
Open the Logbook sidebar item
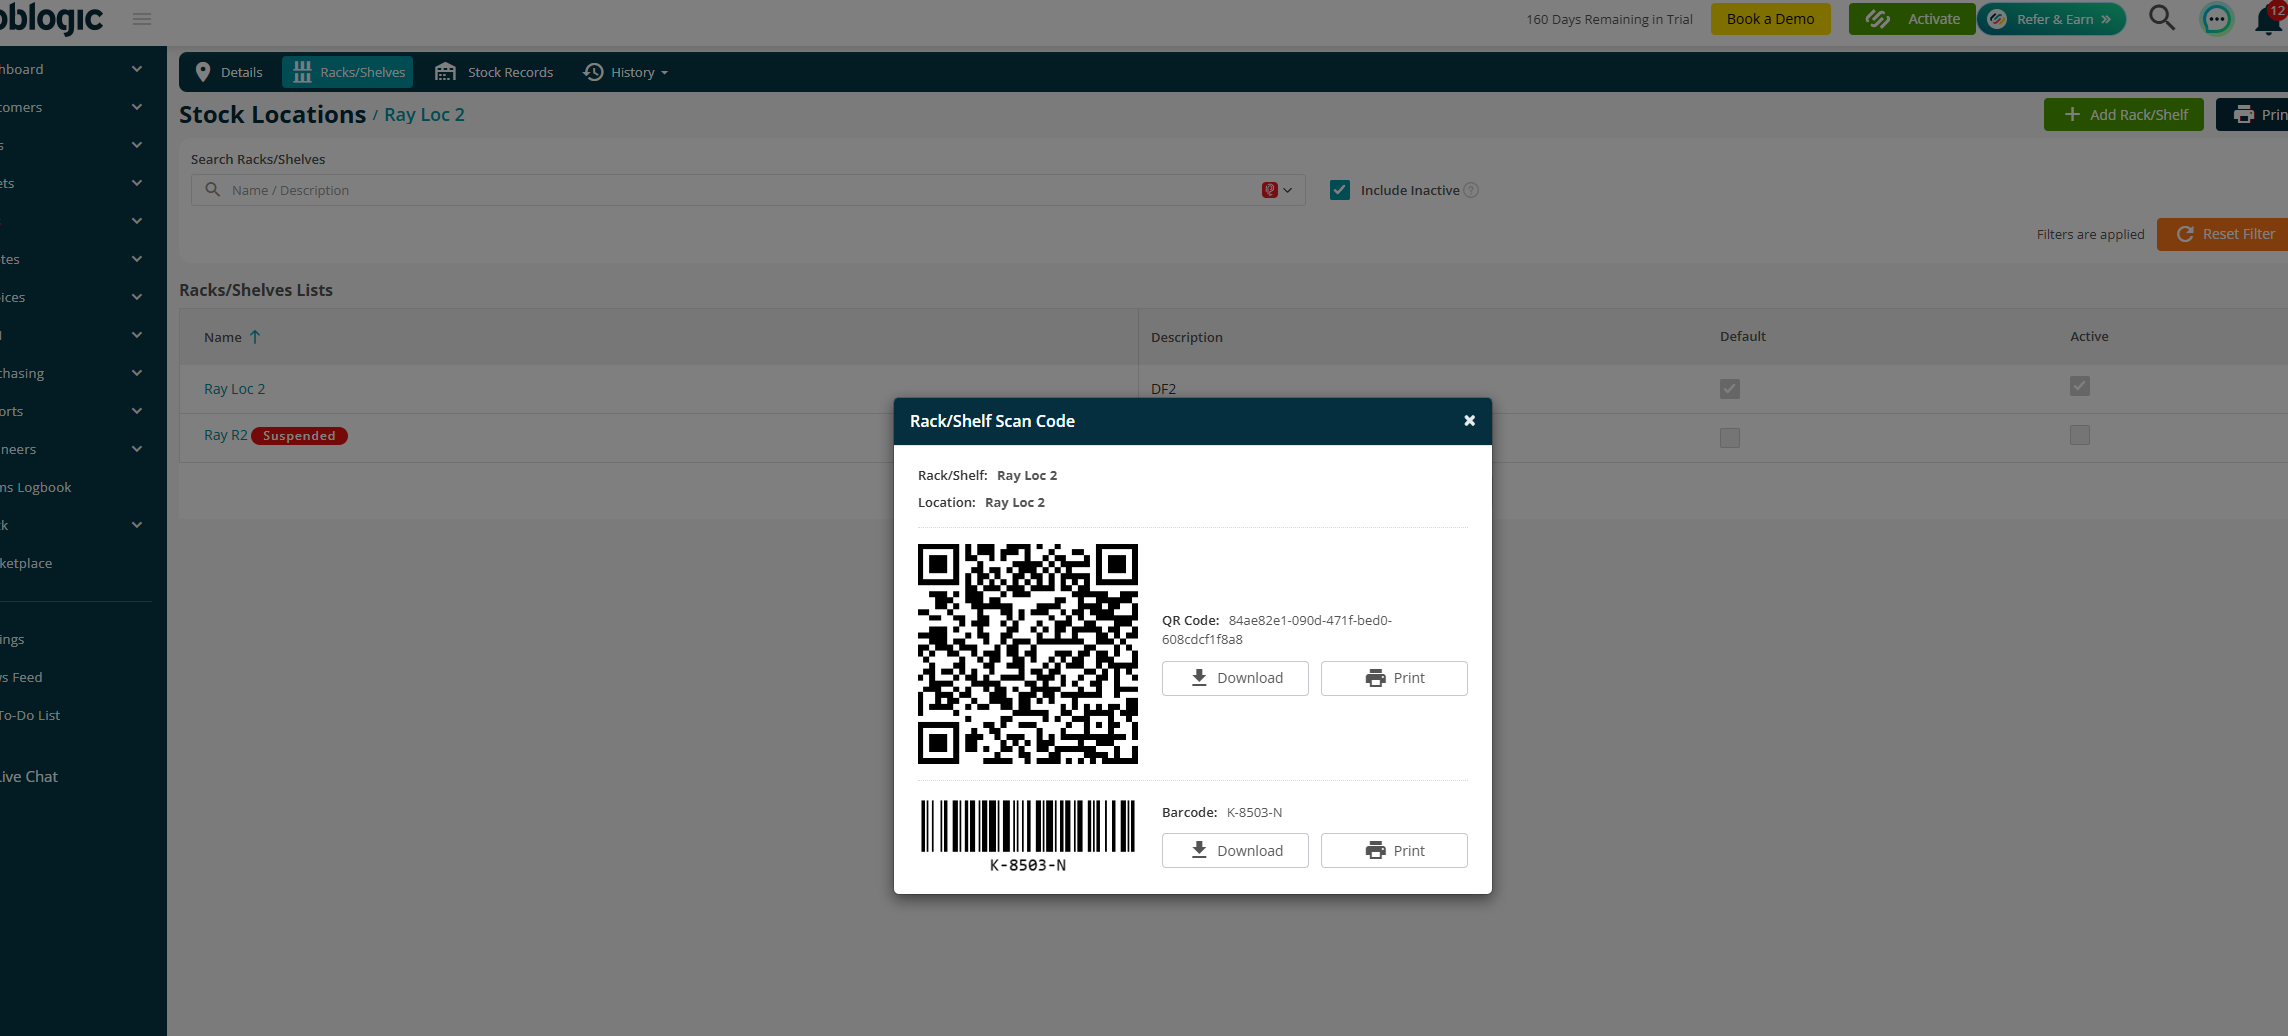point(36,487)
